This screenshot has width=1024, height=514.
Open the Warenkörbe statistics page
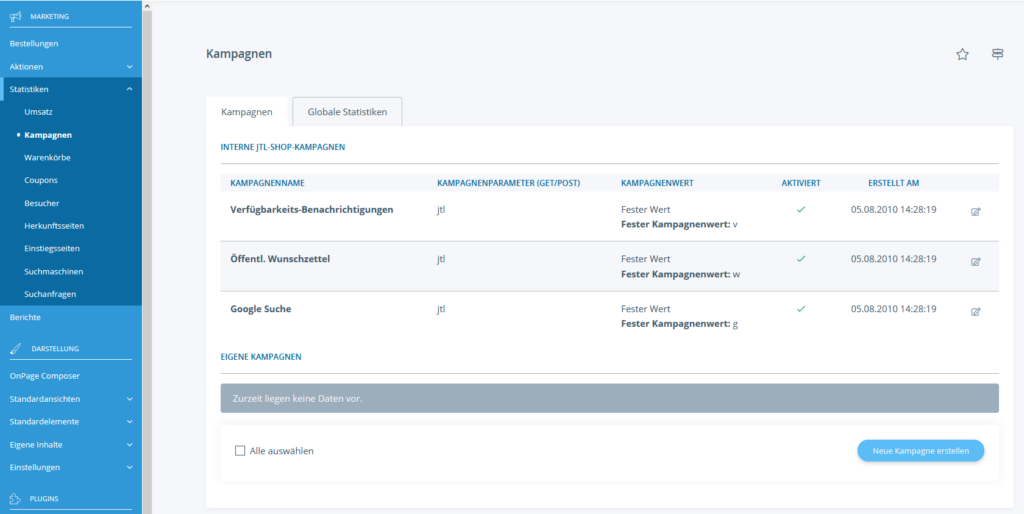click(x=47, y=157)
